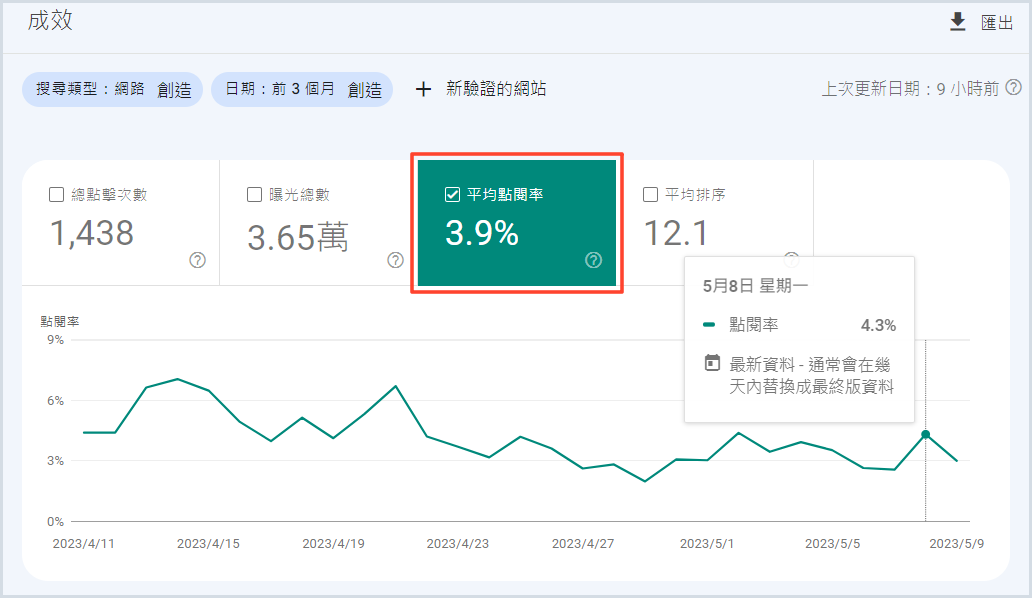Image resolution: width=1032 pixels, height=598 pixels.
Task: Click the 匯出 export label
Action: click(997, 23)
